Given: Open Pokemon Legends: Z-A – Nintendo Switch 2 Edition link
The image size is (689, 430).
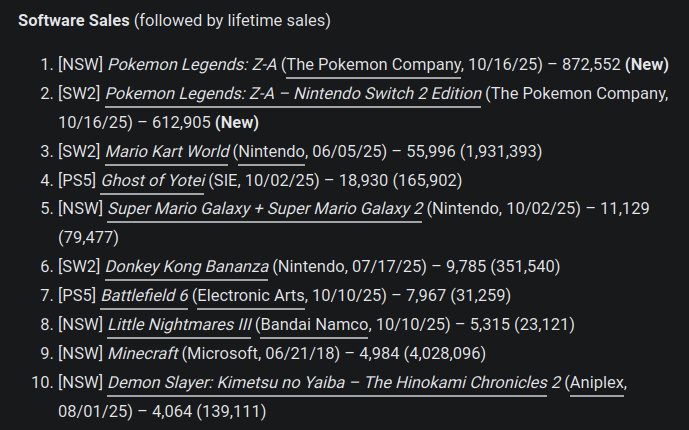Looking at the screenshot, I should tap(294, 95).
